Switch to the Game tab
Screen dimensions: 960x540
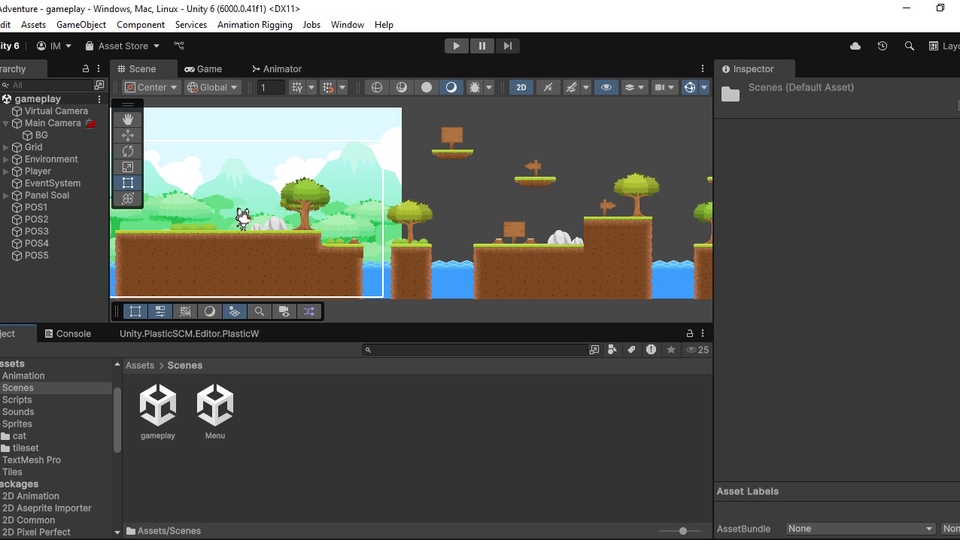[x=202, y=69]
